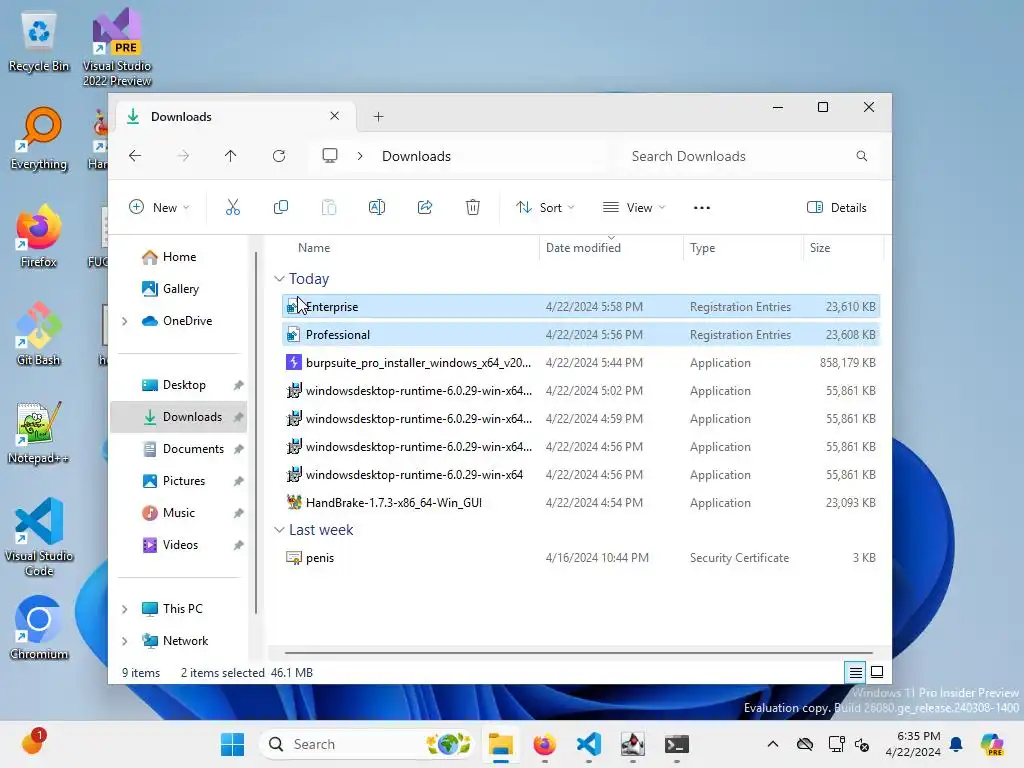Open File Explorer from the taskbar
The height and width of the screenshot is (768, 1024).
(501, 744)
